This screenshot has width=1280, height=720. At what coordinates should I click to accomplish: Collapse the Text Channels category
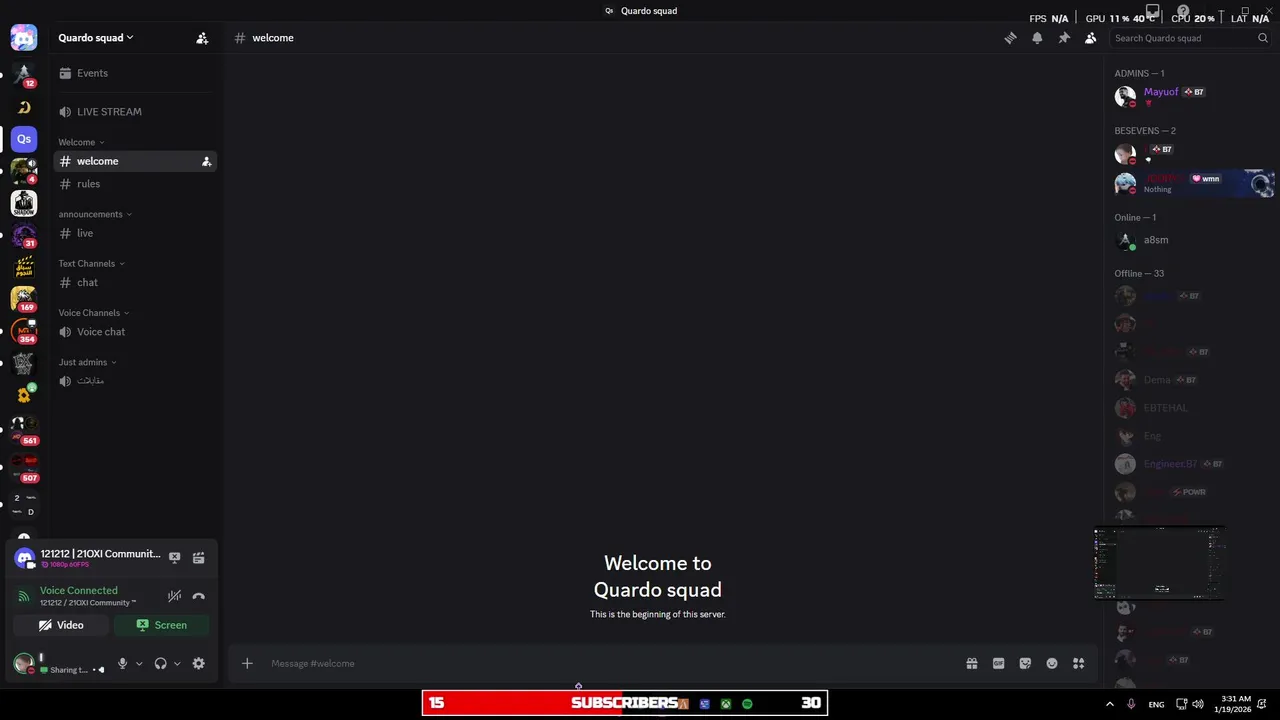tap(91, 263)
